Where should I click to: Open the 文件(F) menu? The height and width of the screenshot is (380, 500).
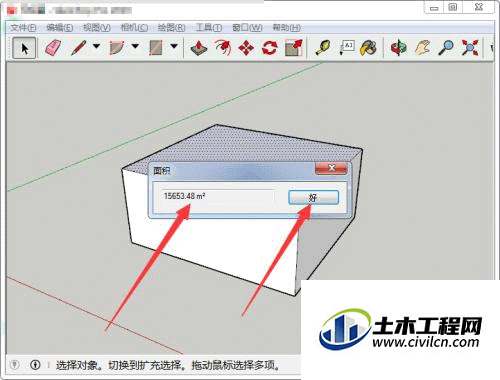[x=23, y=28]
